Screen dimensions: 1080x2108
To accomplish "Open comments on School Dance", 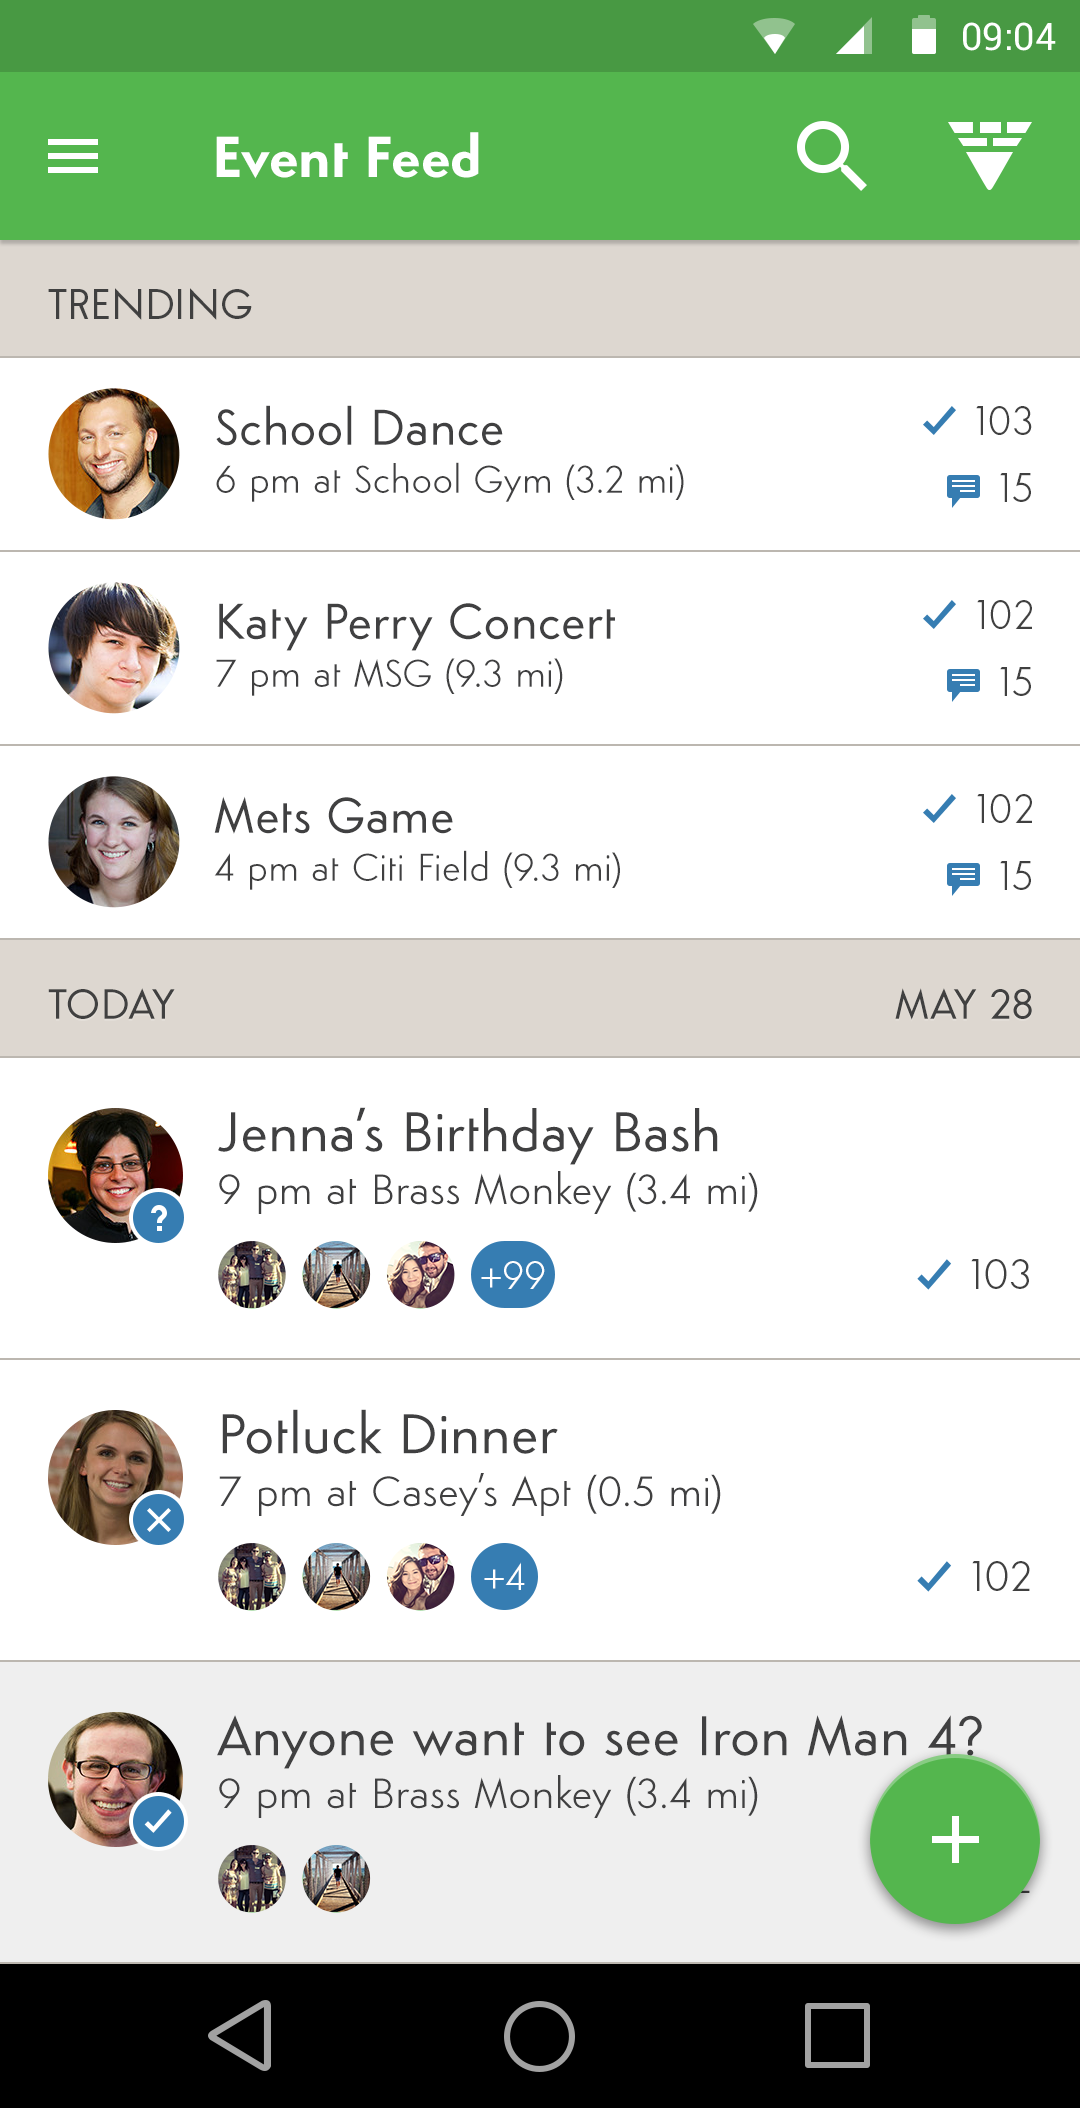I will pyautogui.click(x=964, y=489).
